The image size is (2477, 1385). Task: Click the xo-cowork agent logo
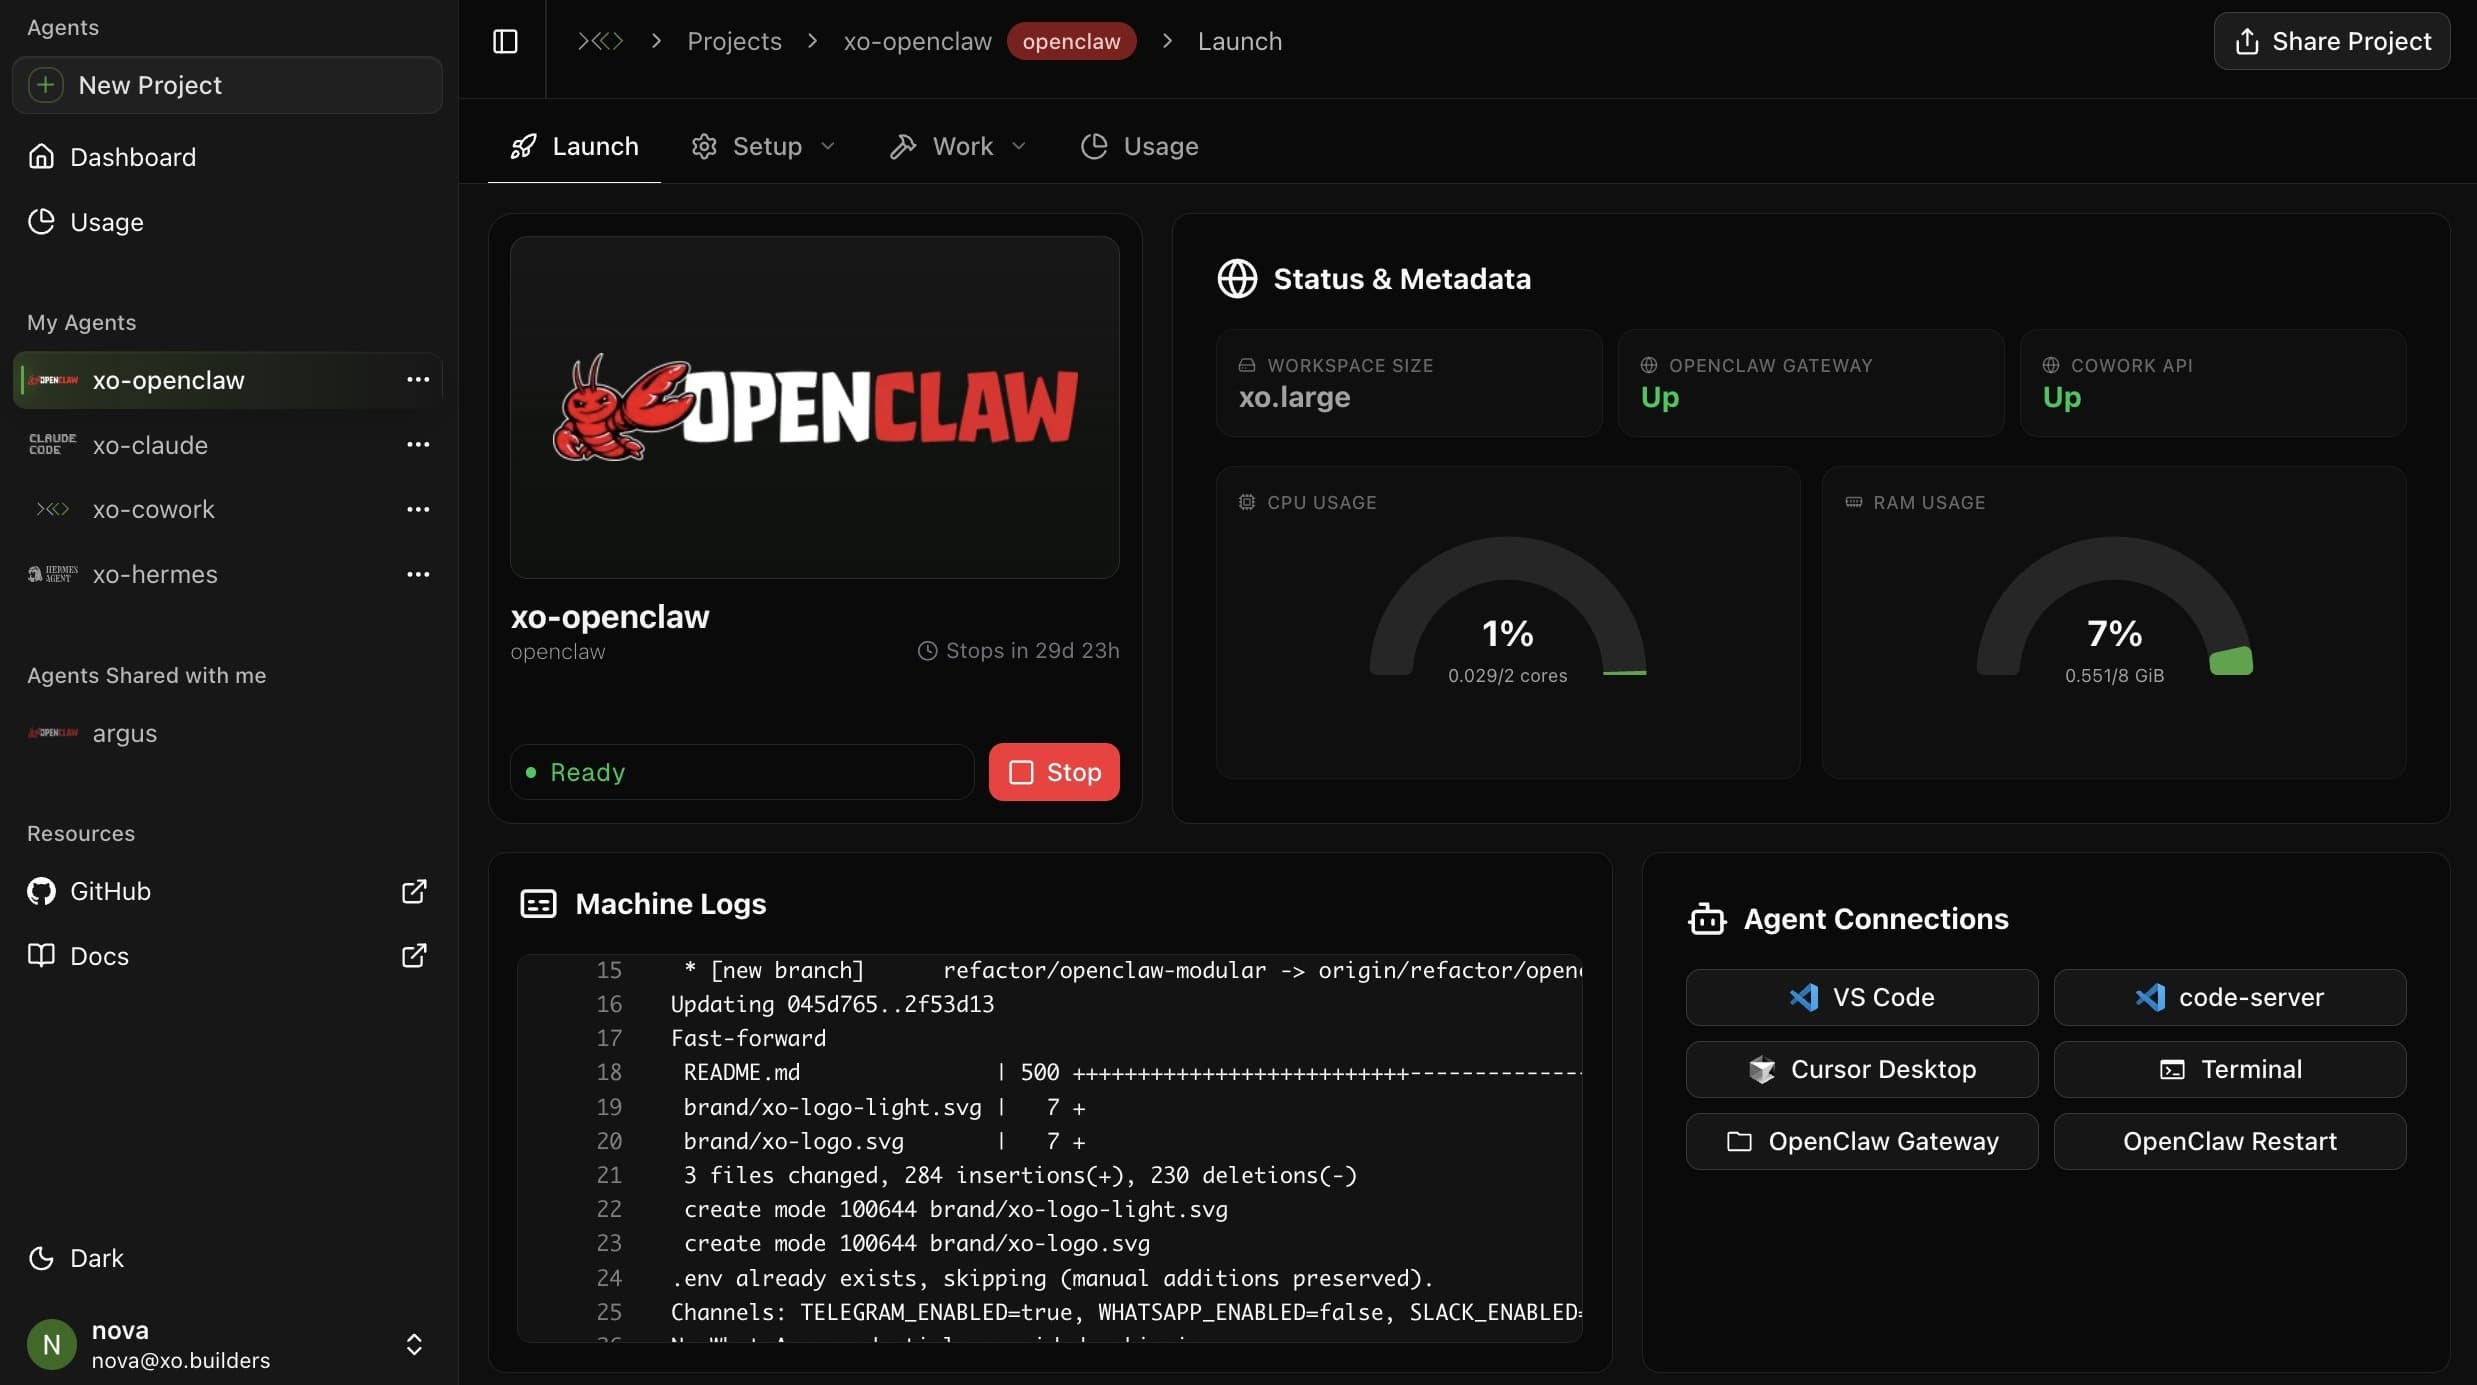53,509
